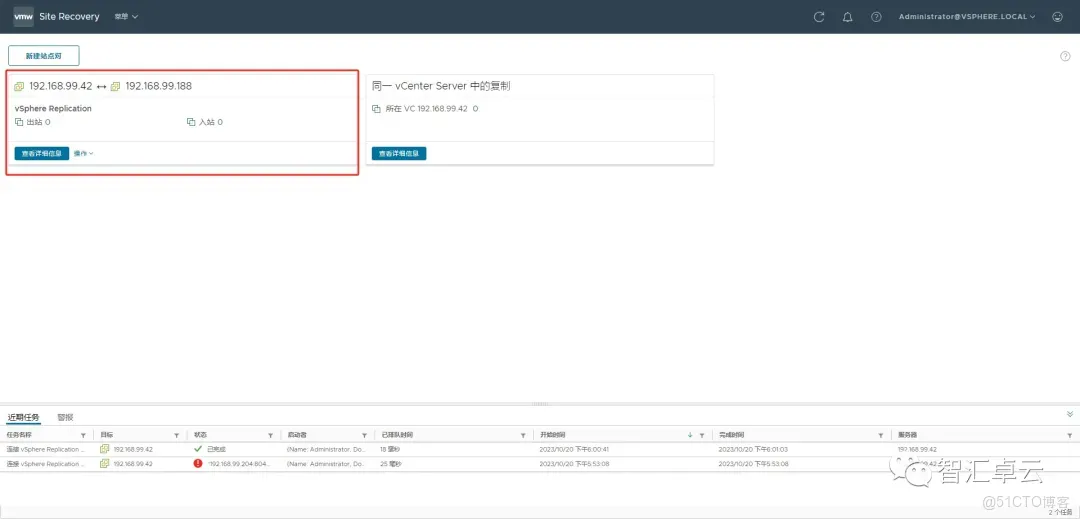Click task name in the failed row
The height and width of the screenshot is (519, 1080).
43,464
